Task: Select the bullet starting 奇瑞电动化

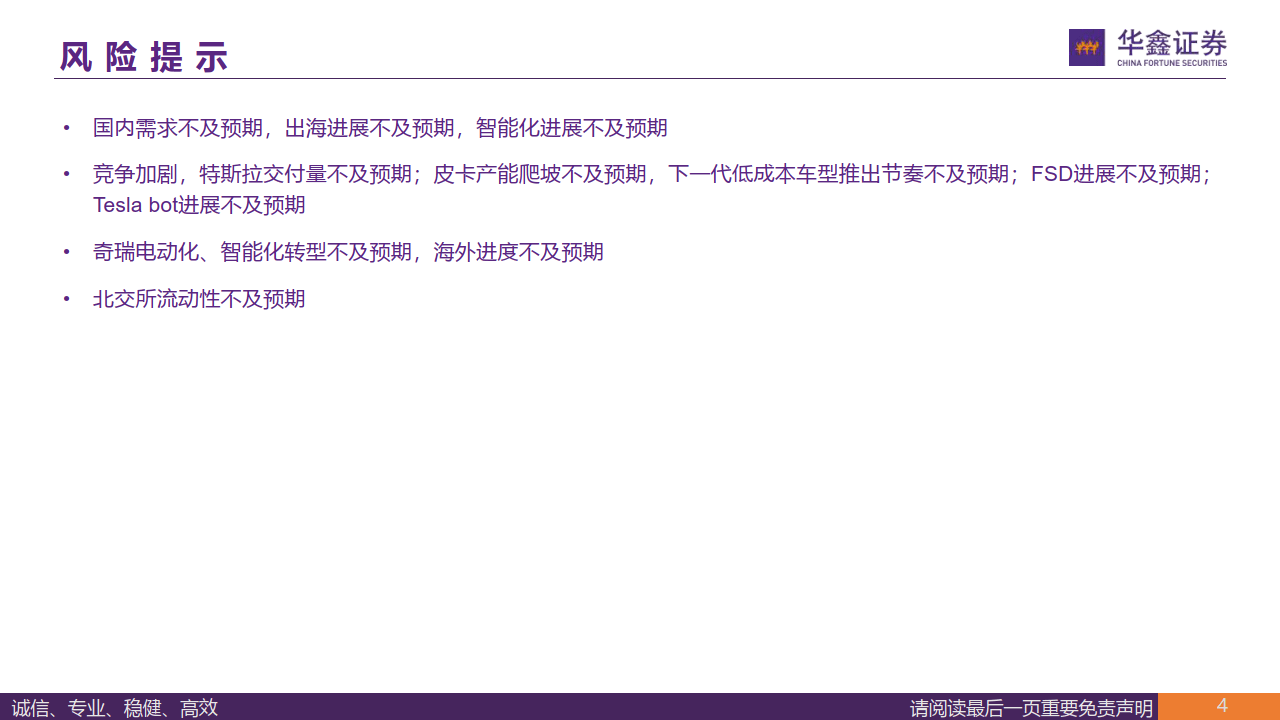Action: (348, 252)
